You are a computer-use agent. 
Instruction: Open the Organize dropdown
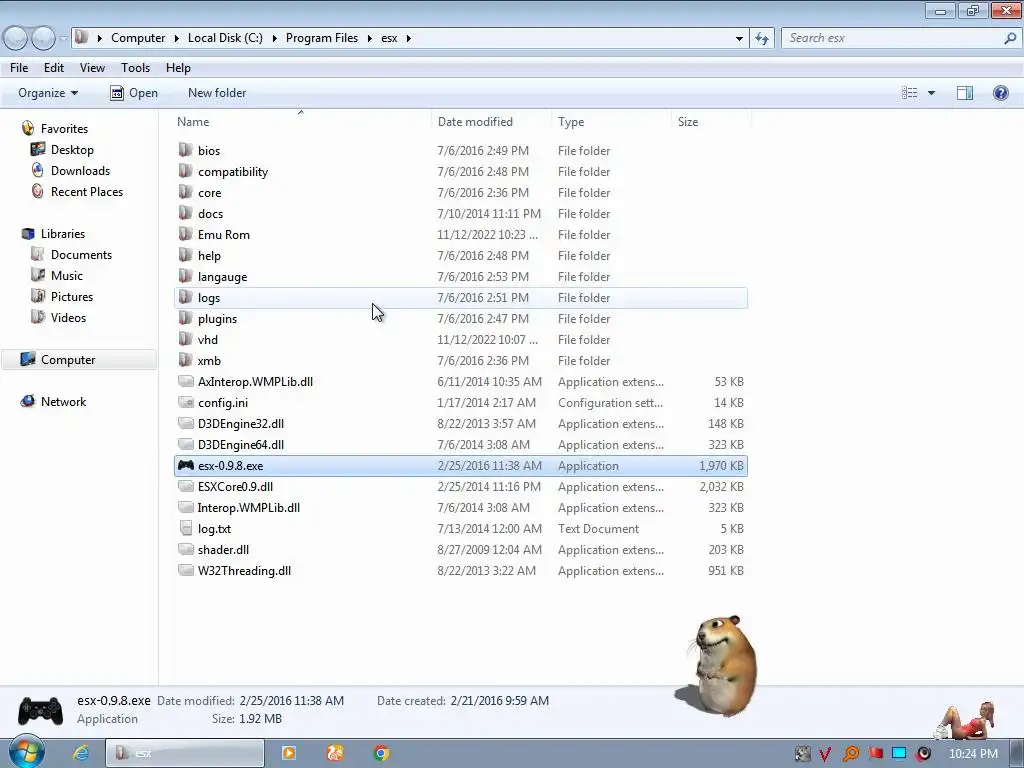[48, 93]
